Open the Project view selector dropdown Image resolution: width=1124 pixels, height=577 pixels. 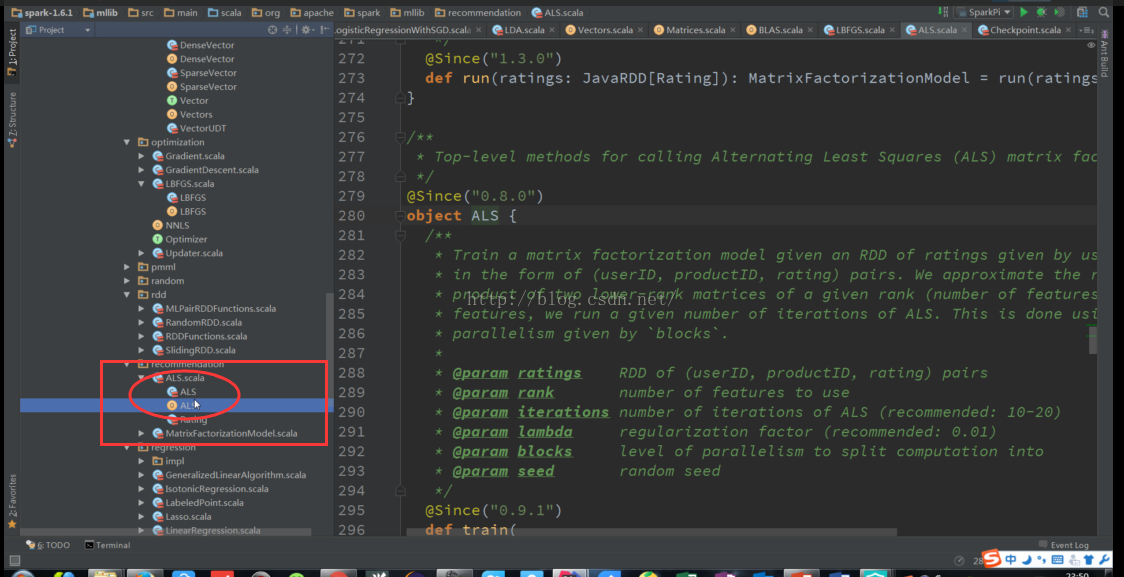[x=59, y=30]
